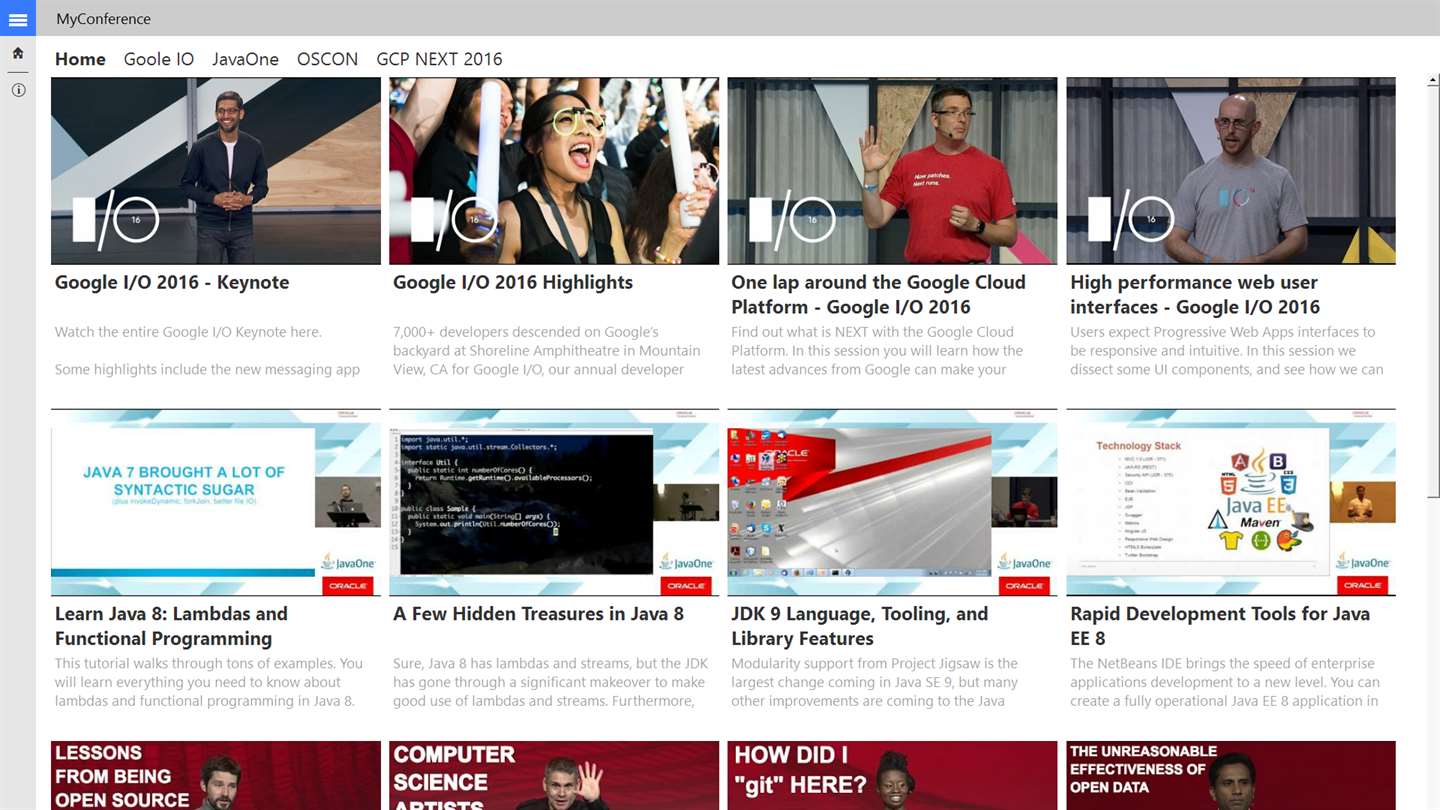Click the text 'Watch the entire Google I/O Keynote here.'
Viewport: 1440px width, 810px height.
(188, 332)
